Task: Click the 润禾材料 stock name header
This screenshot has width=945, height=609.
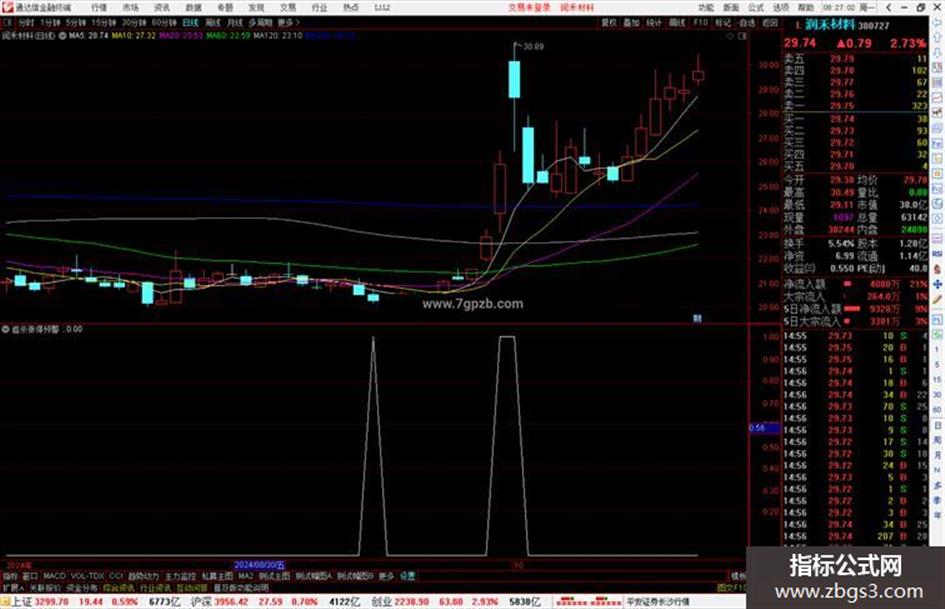Action: point(830,25)
